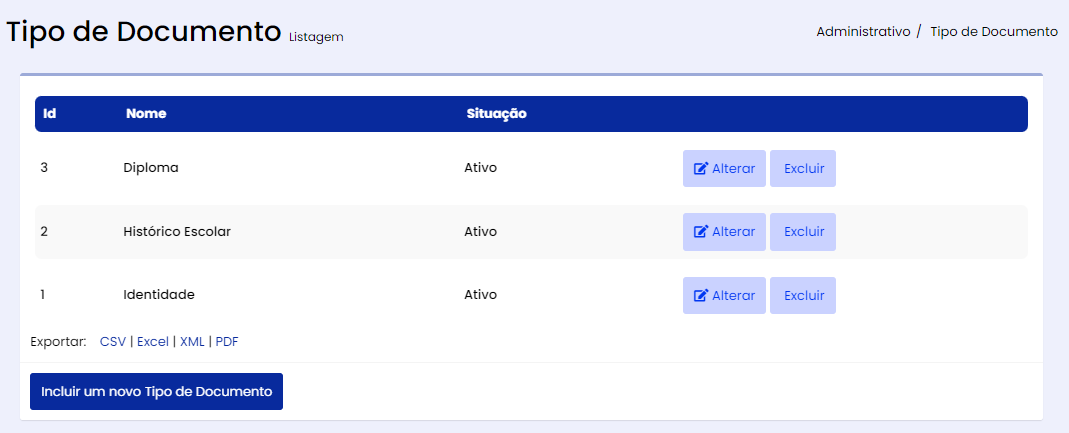Click the Tipo de Documento breadcrumb
The image size is (1069, 433).
point(993,32)
